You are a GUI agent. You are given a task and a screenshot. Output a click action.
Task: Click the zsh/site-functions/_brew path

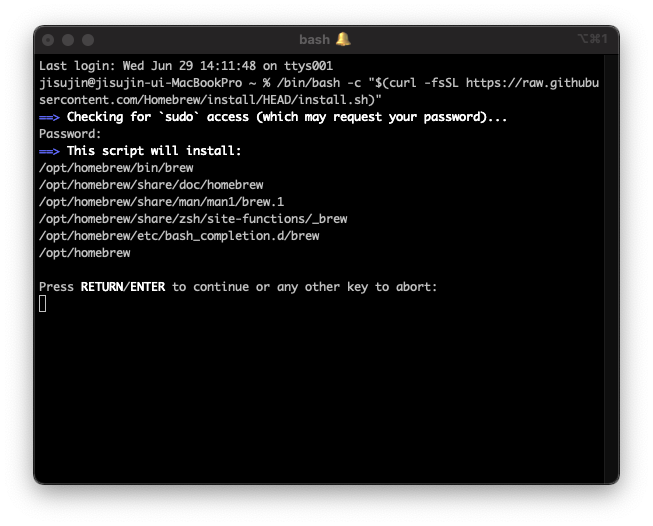(x=193, y=219)
